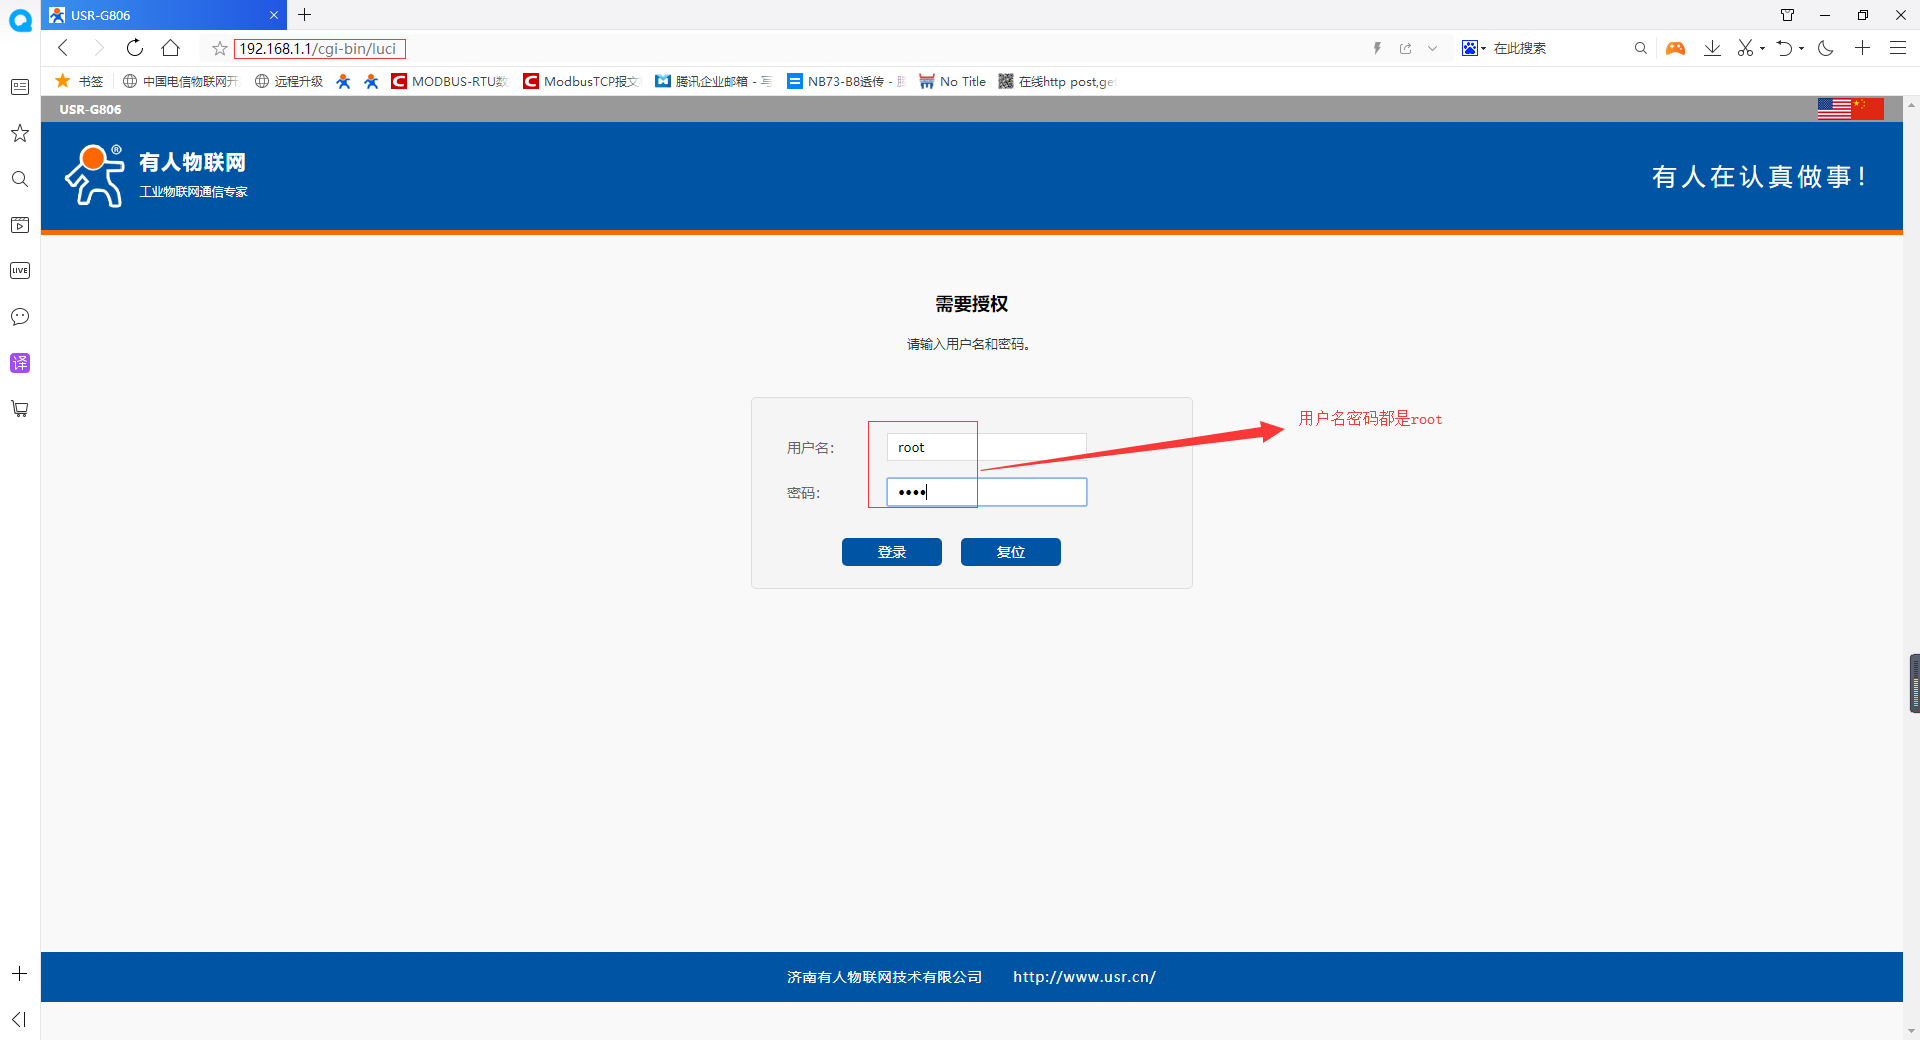Viewport: 1920px width, 1040px height.
Task: Open the downloads arrow icon
Action: (1712, 48)
